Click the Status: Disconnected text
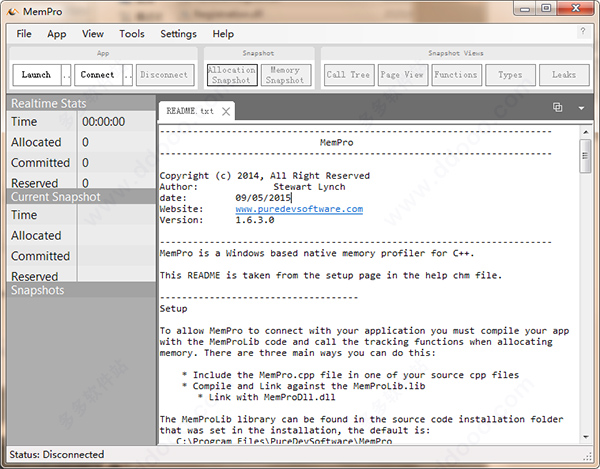This screenshot has height=469, width=600. coord(57,454)
